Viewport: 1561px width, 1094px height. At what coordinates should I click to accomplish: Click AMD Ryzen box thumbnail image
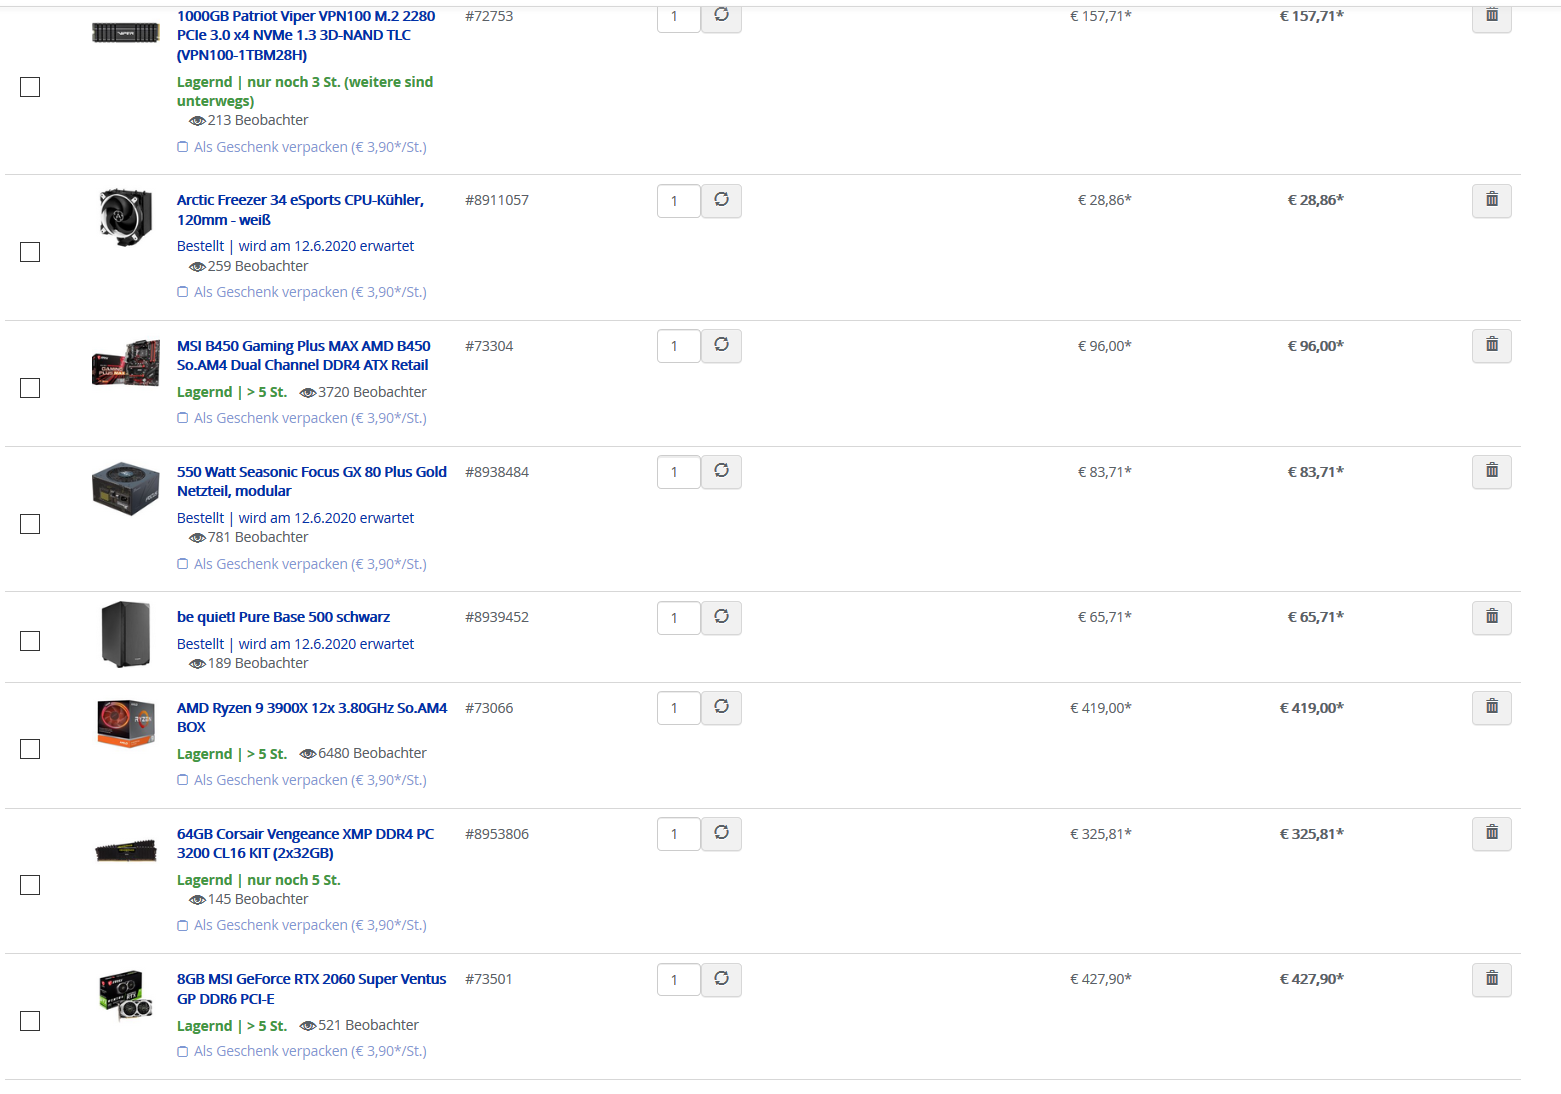[126, 724]
